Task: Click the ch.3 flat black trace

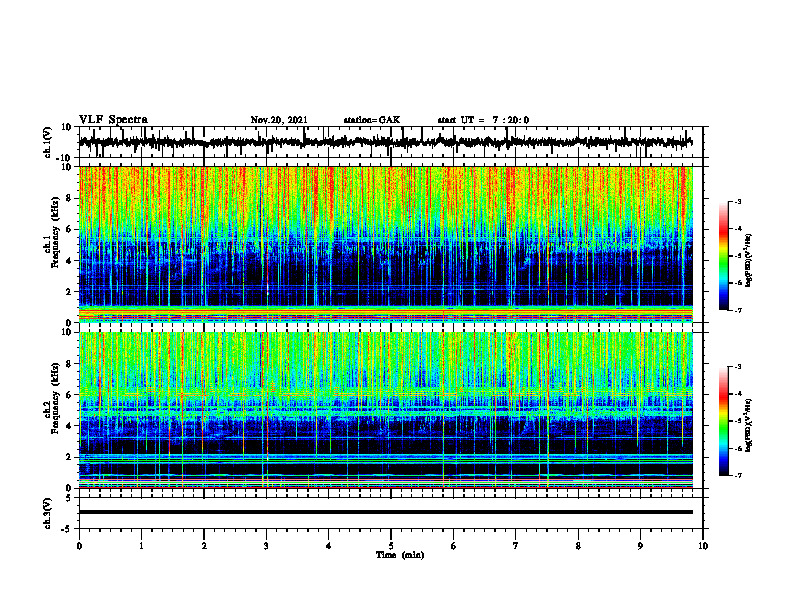Action: pyautogui.click(x=385, y=512)
